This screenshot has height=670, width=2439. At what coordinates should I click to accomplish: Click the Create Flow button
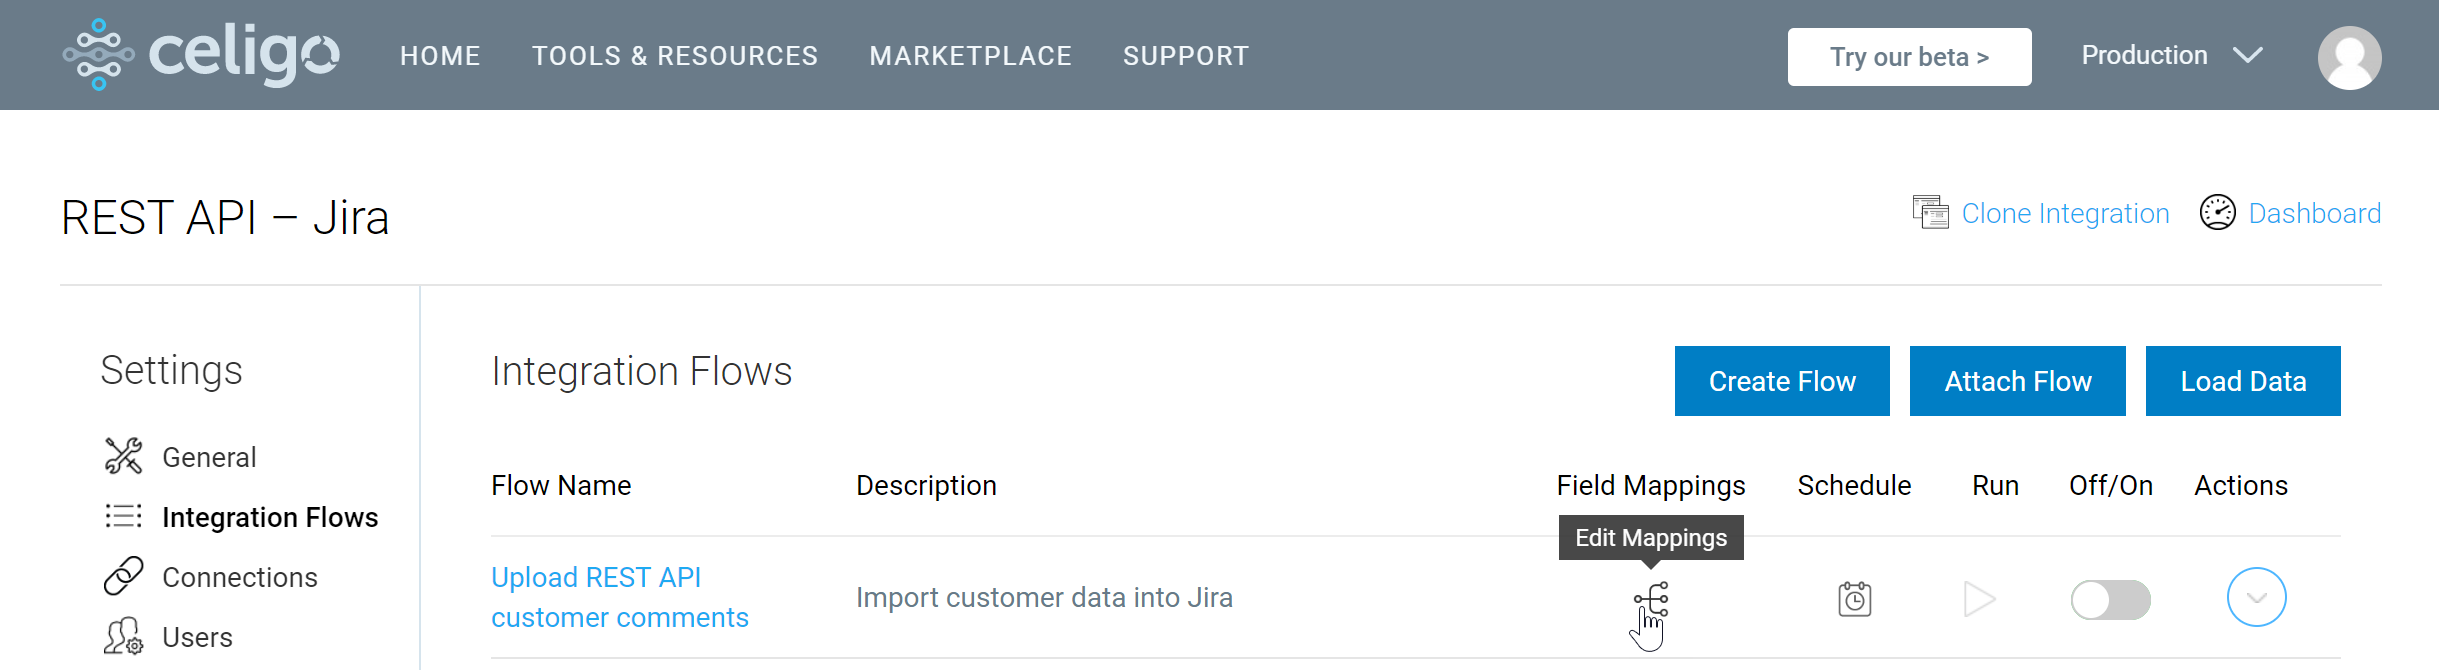[1782, 381]
